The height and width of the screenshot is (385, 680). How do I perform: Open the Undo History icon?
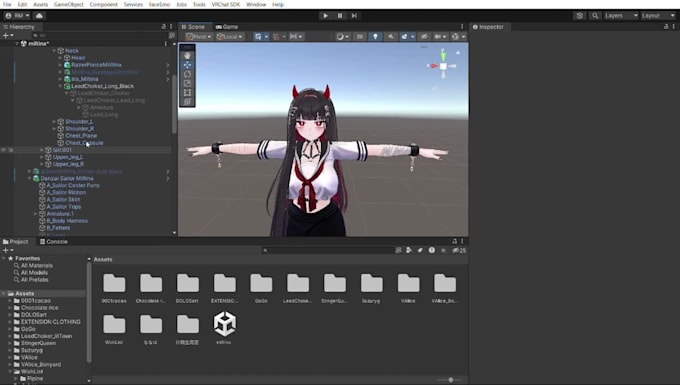pyautogui.click(x=580, y=16)
